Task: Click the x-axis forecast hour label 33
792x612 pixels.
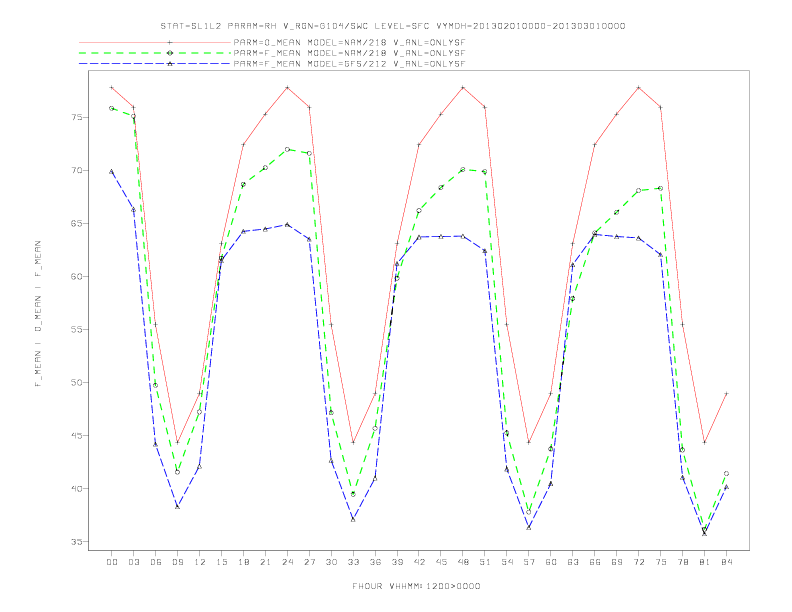Action: pyautogui.click(x=353, y=562)
